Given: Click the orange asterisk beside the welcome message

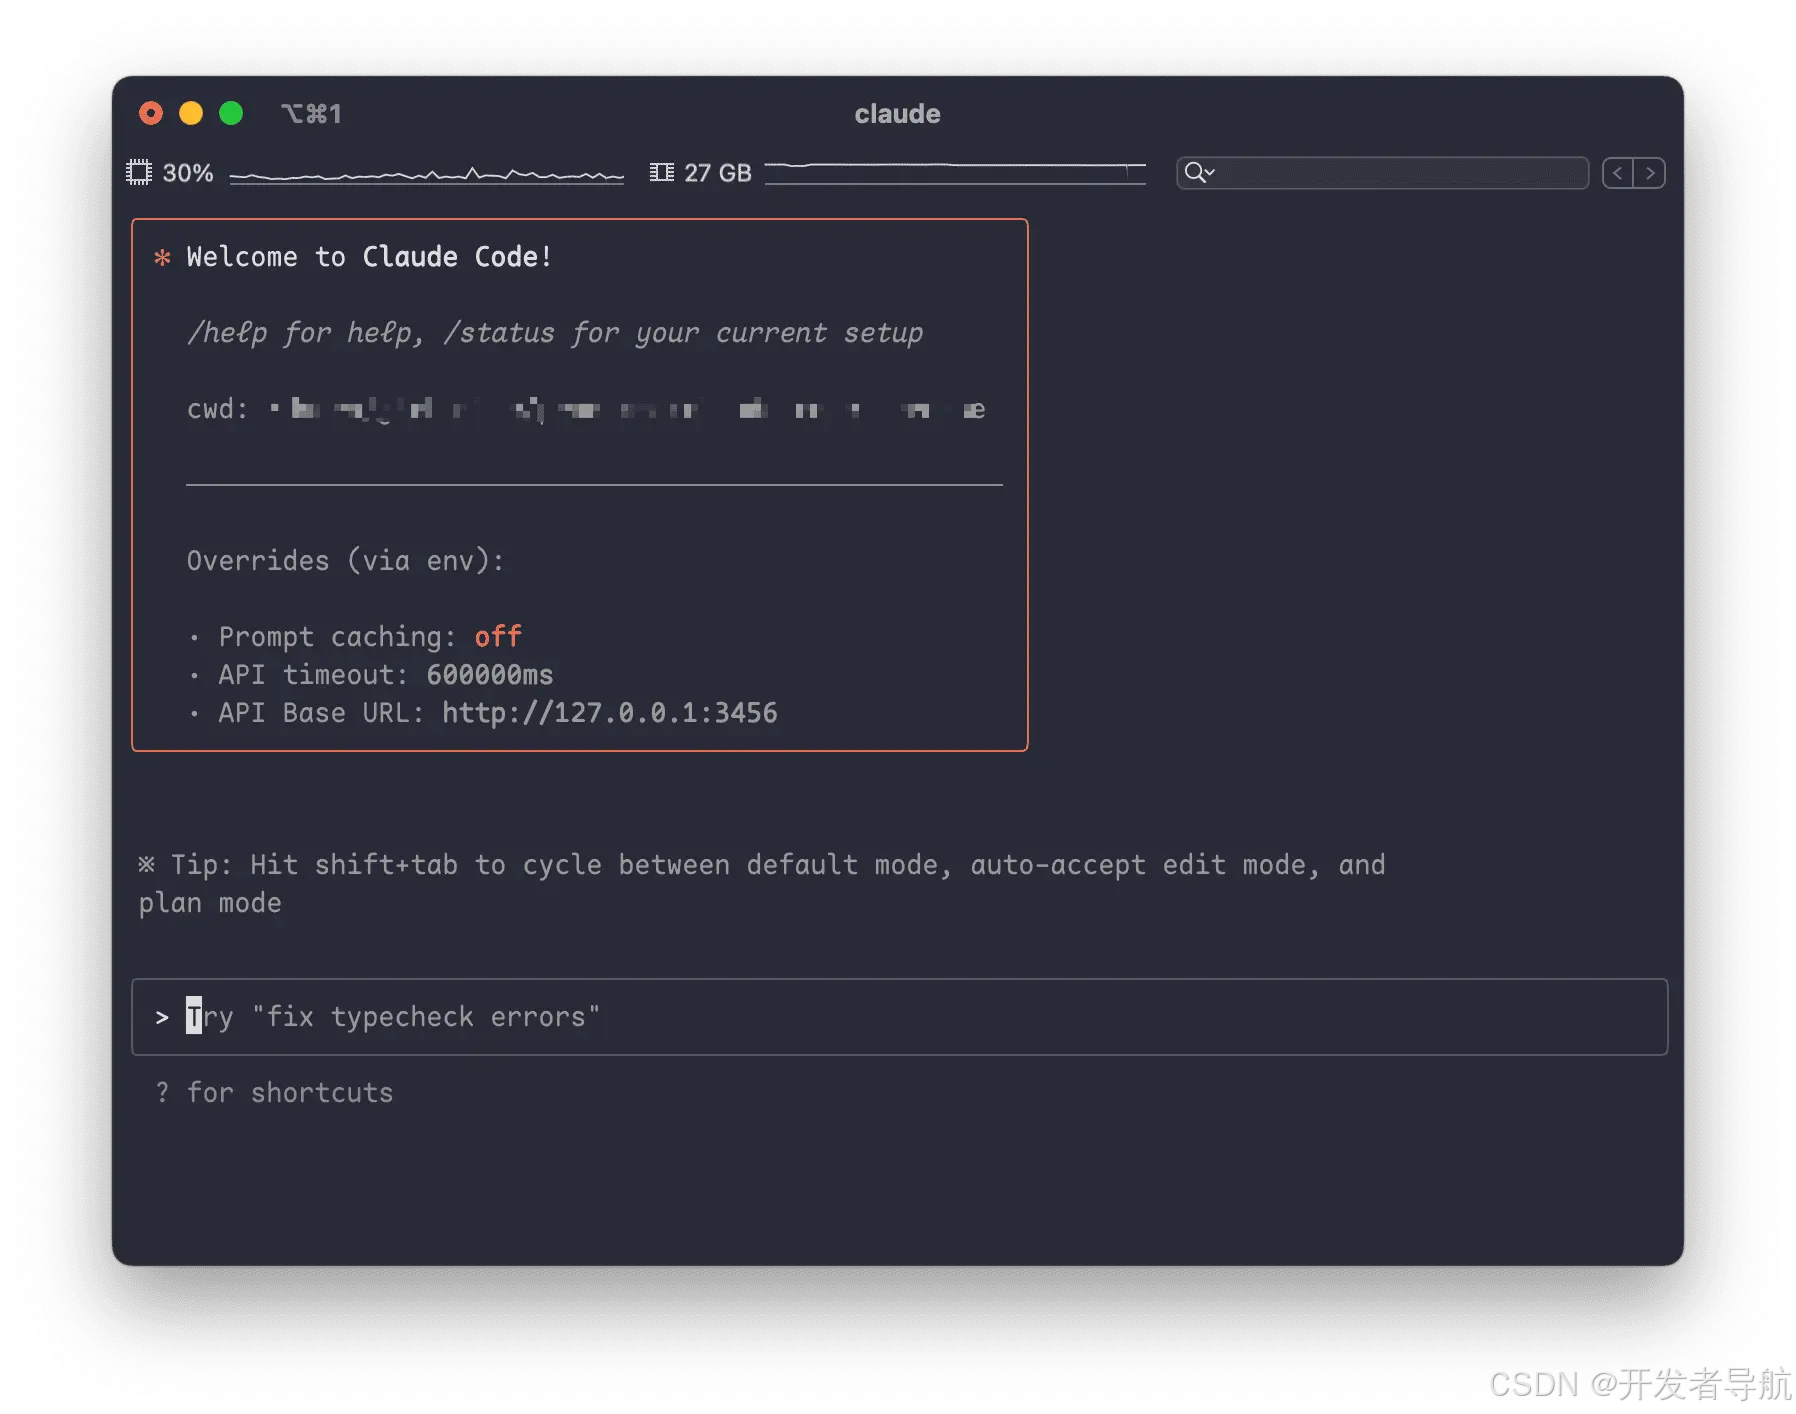Looking at the screenshot, I should point(163,257).
